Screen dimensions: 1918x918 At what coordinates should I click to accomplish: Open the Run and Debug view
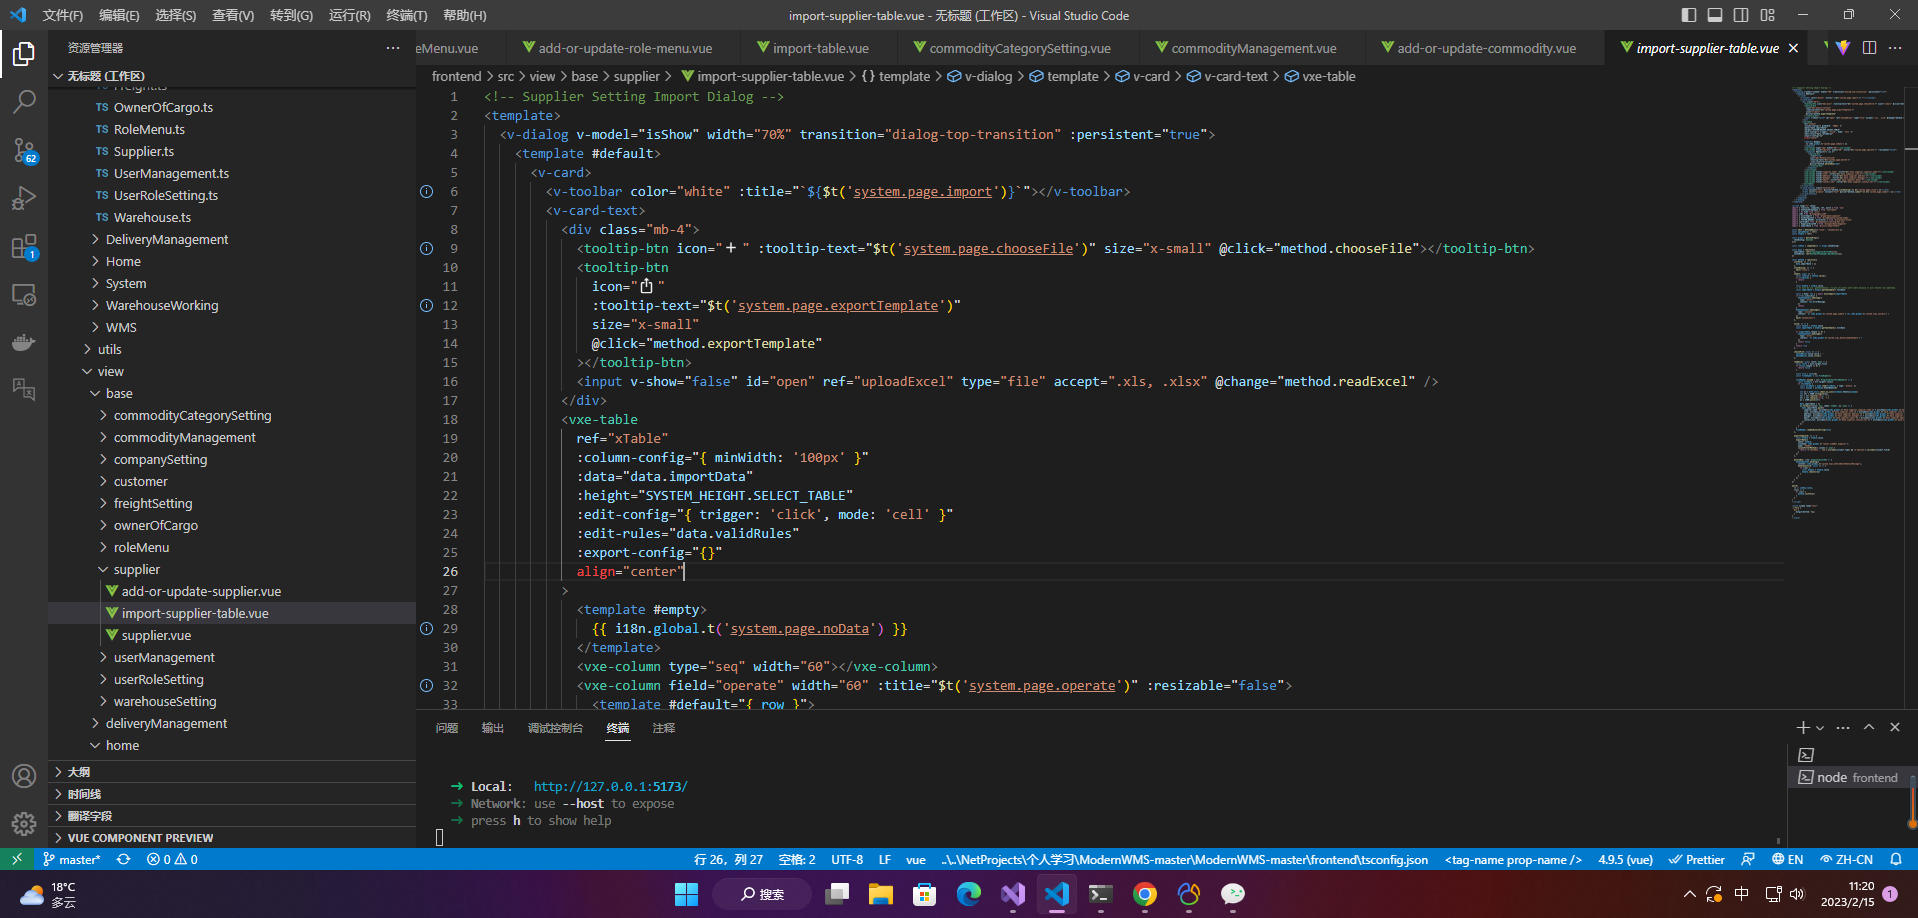click(x=24, y=198)
